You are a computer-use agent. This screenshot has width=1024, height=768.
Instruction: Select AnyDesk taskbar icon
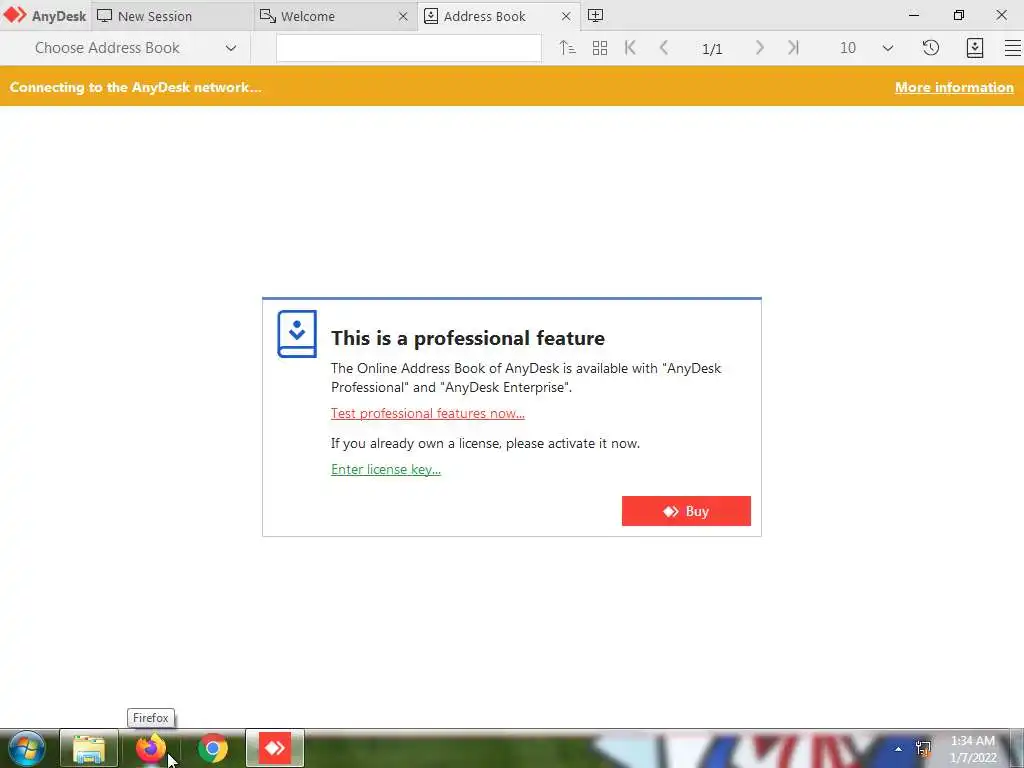[x=275, y=748]
